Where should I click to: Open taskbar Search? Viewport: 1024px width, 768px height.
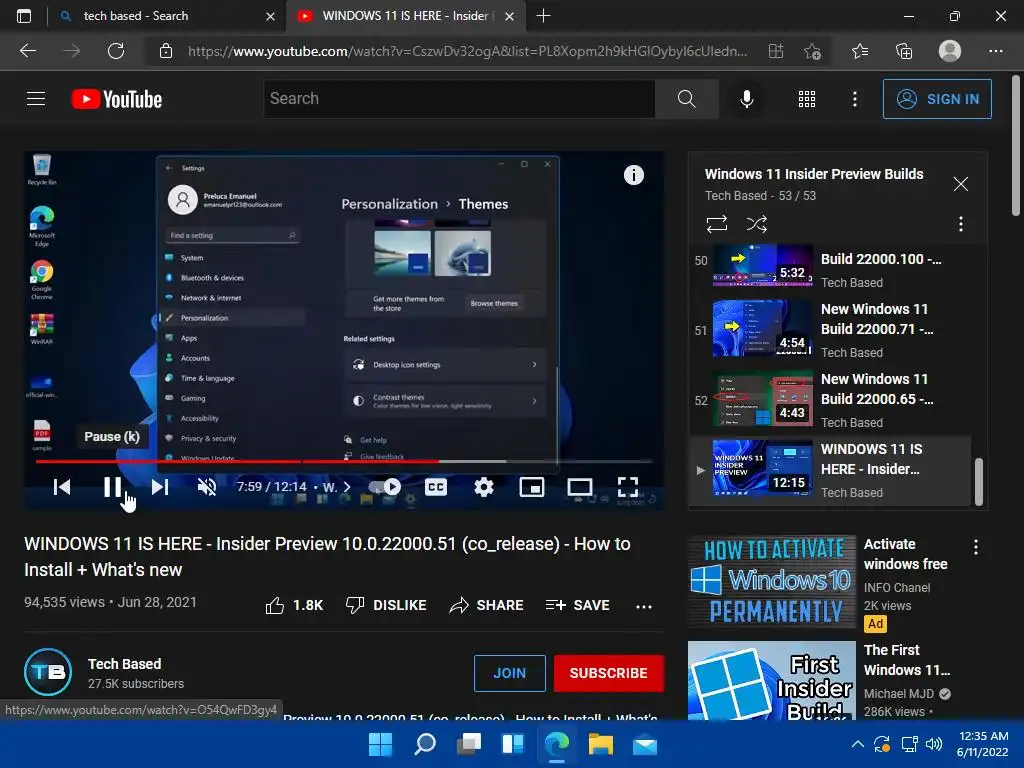[x=425, y=744]
